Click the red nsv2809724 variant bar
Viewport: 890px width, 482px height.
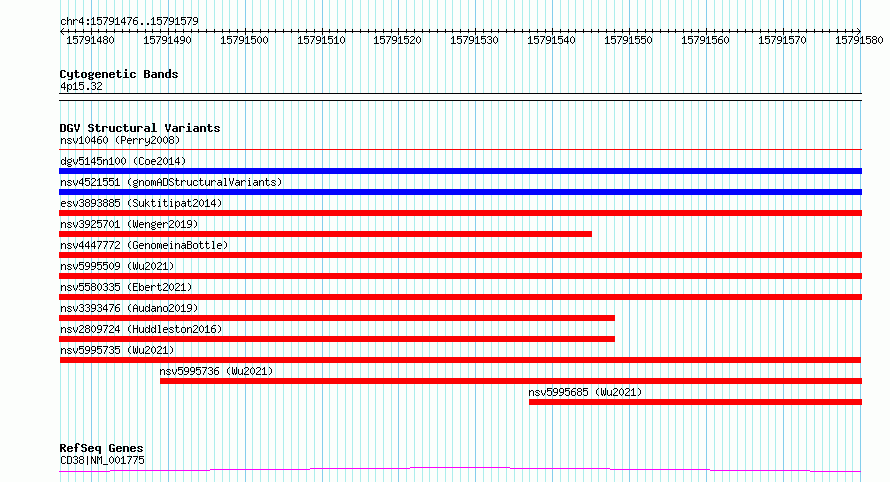click(337, 339)
